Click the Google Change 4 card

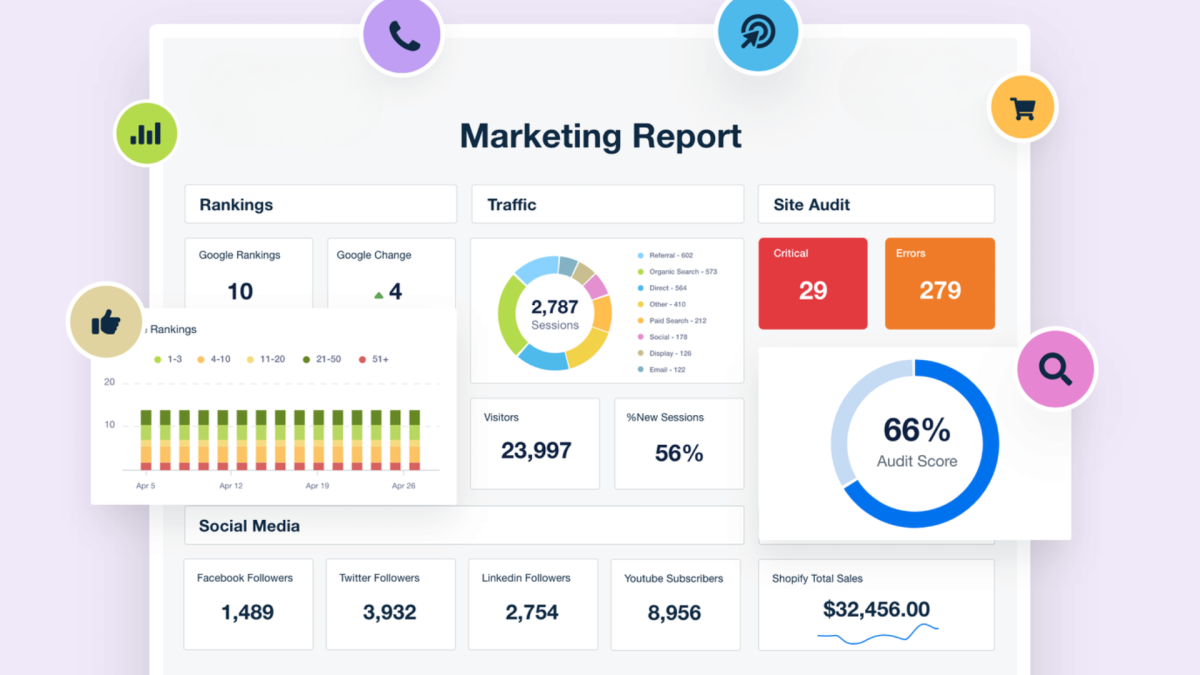391,274
